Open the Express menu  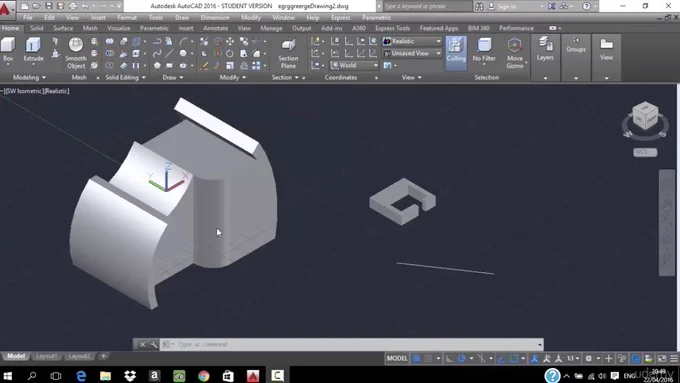340,18
